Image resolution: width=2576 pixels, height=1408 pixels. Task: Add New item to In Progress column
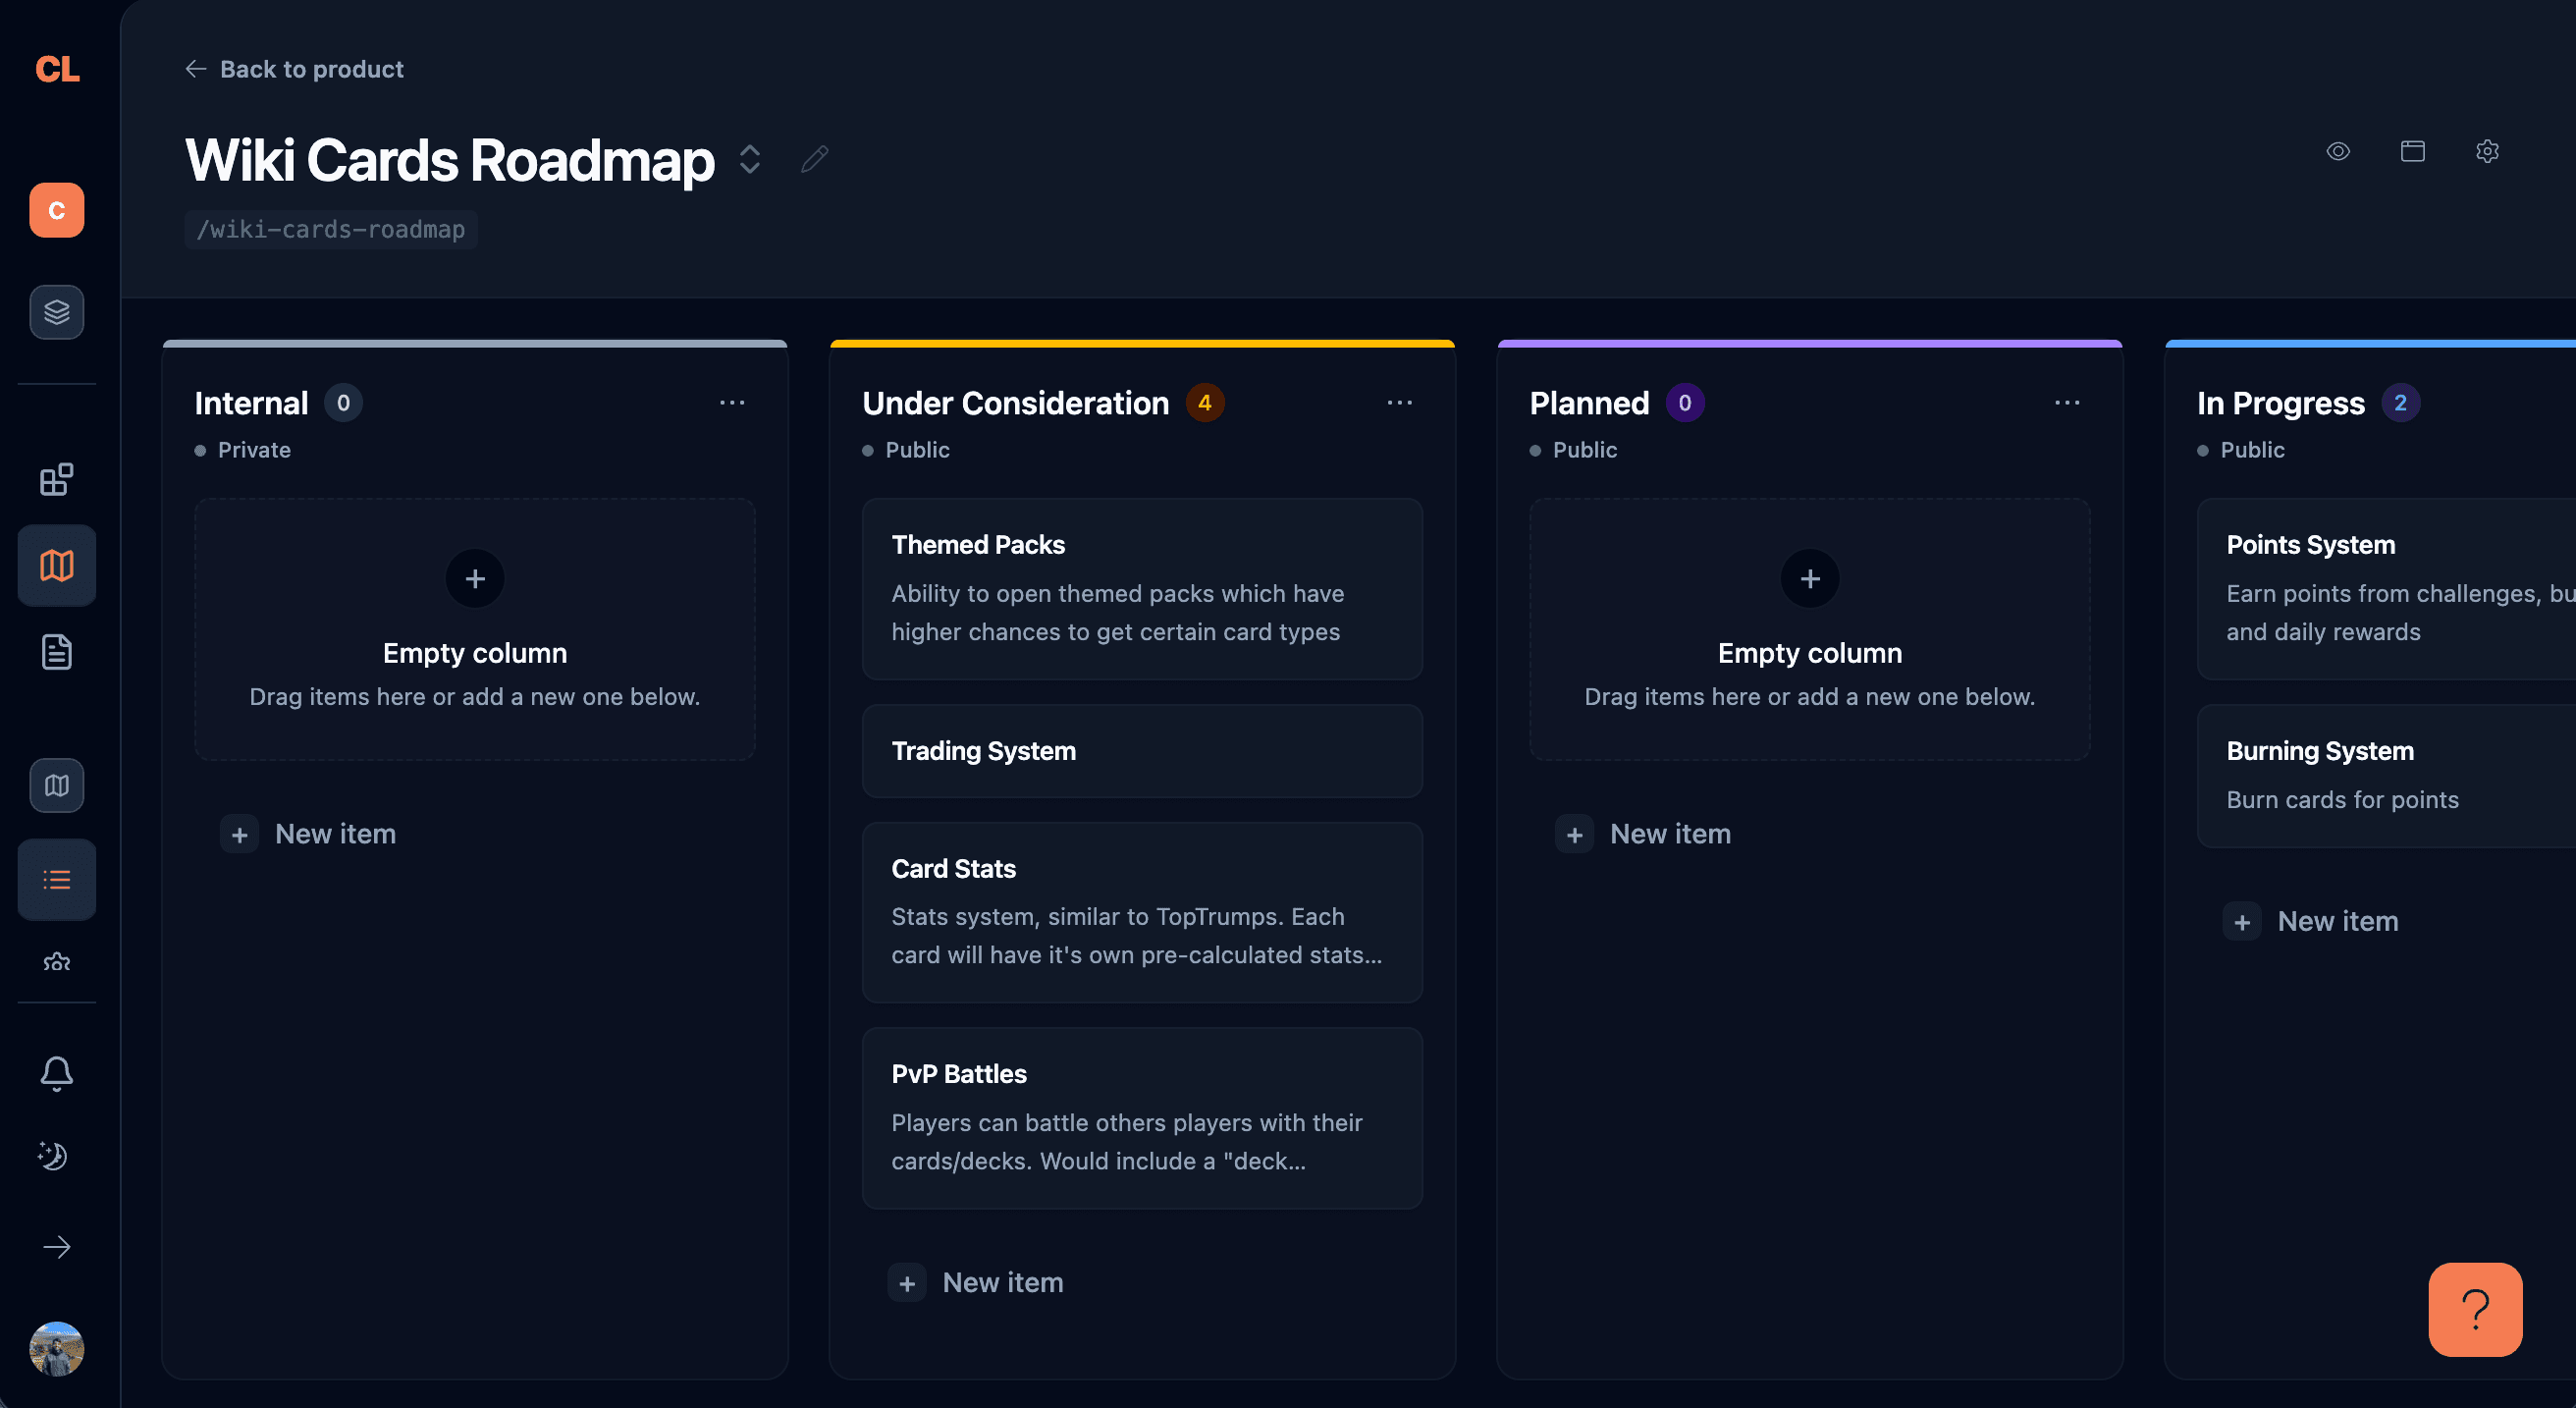coord(2312,922)
